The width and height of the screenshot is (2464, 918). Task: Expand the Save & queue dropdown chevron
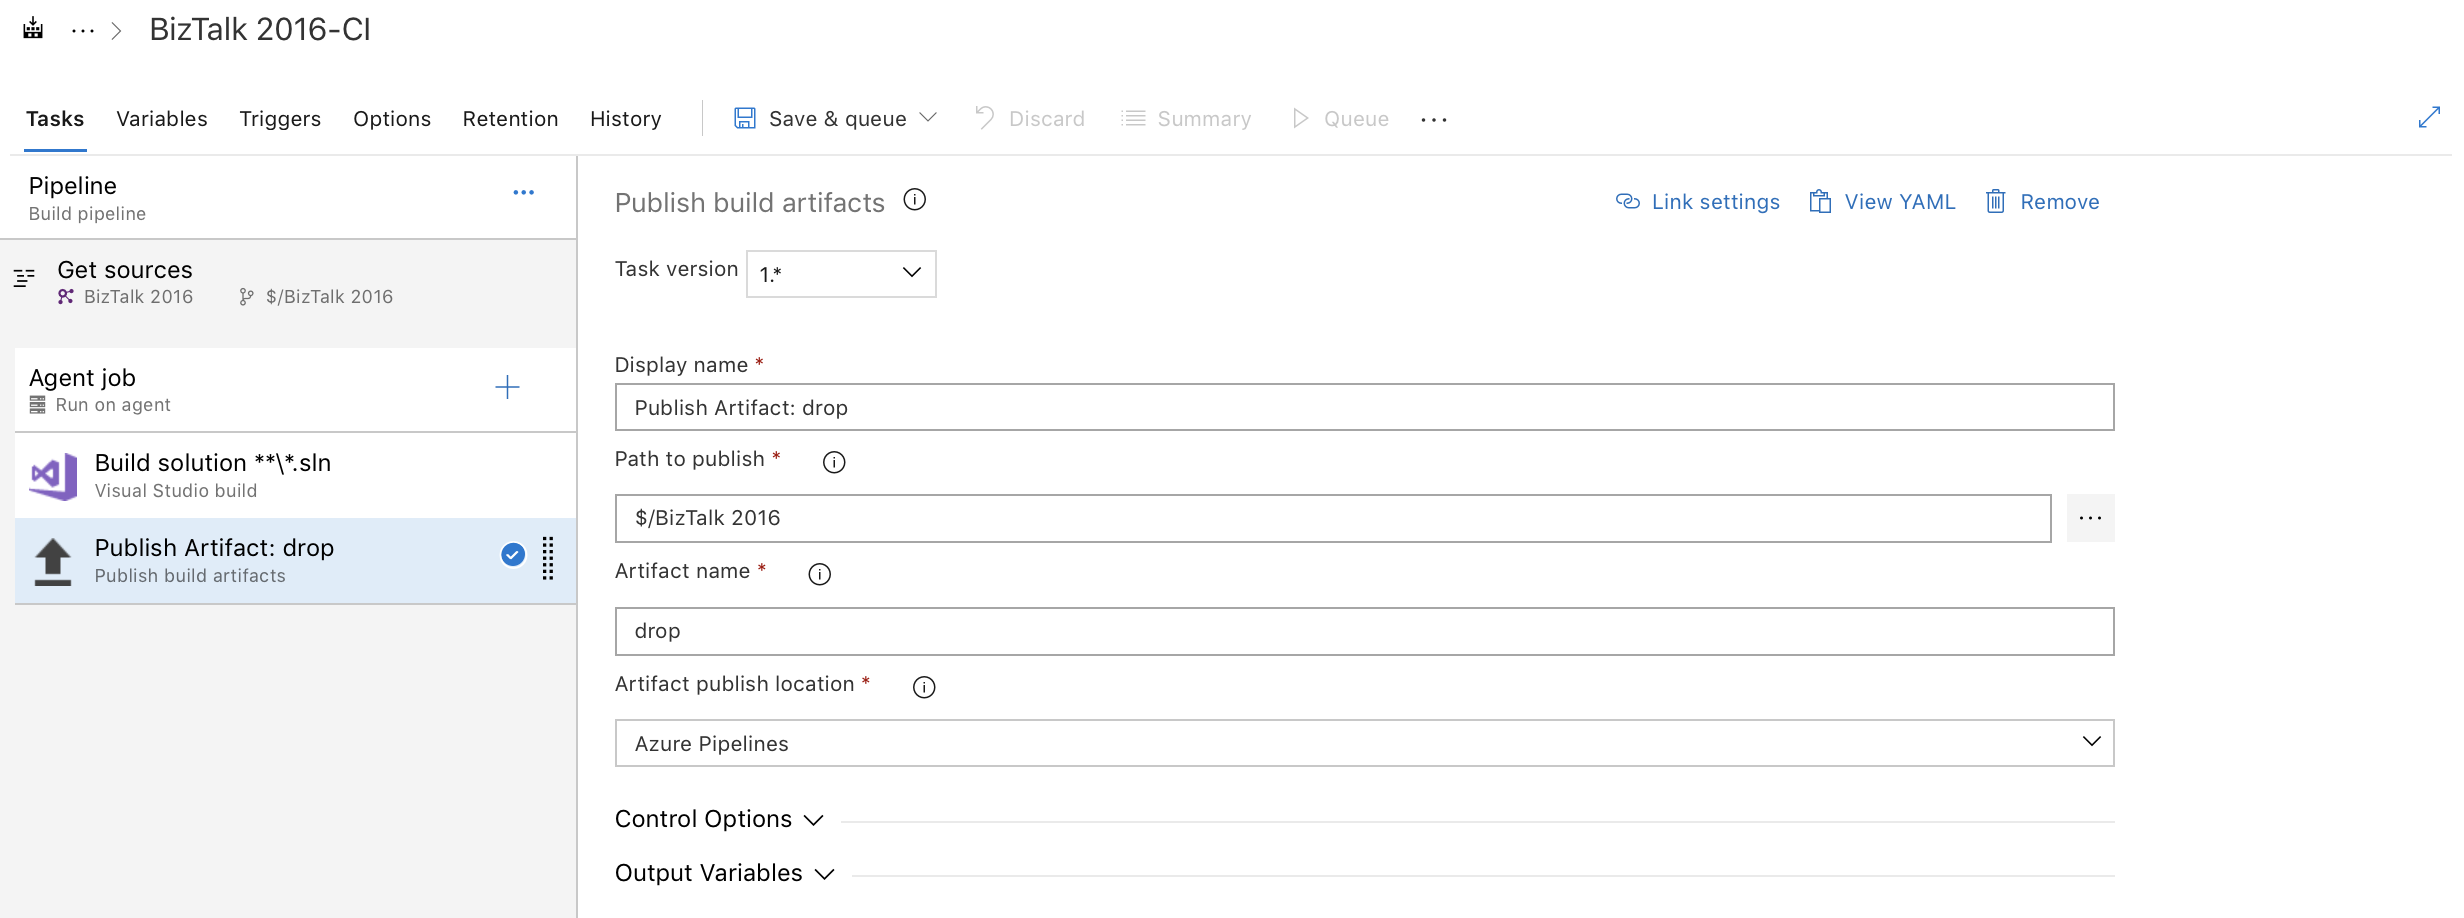click(x=928, y=117)
